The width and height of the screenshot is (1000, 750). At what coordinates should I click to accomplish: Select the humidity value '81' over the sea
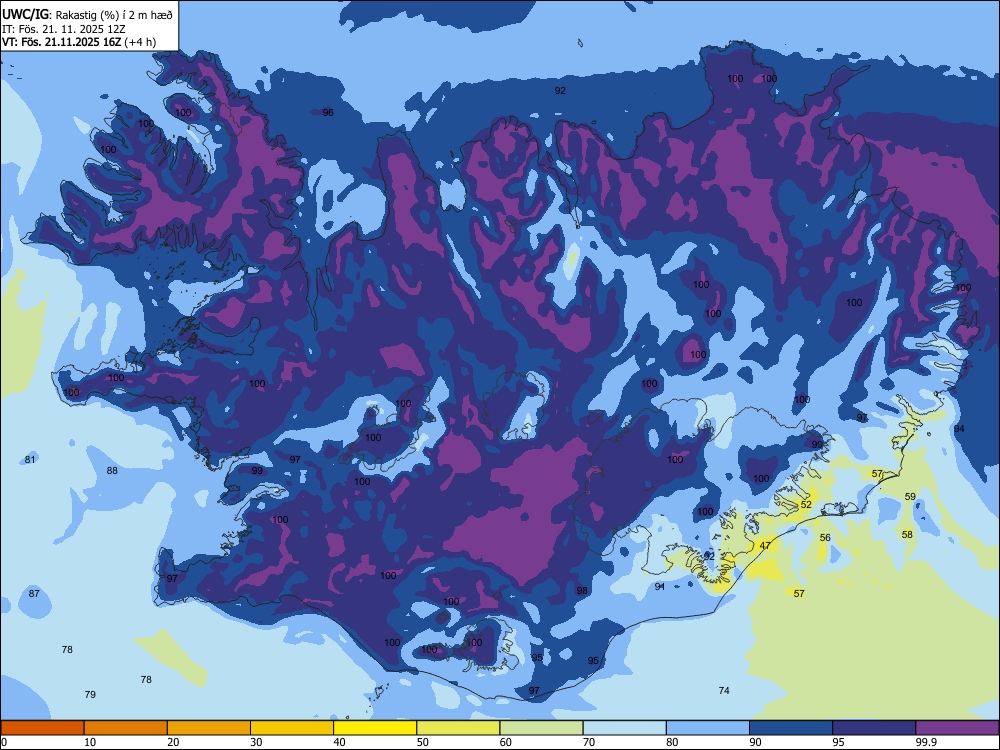[30, 460]
